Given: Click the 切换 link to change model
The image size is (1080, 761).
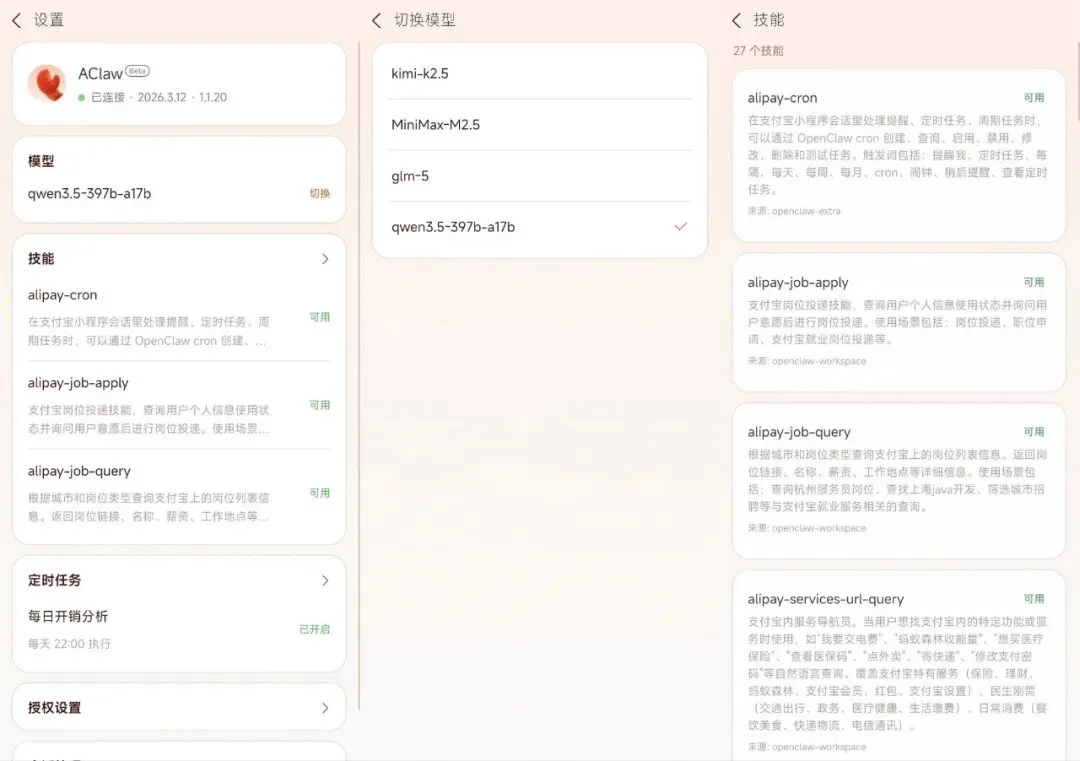Looking at the screenshot, I should point(320,194).
